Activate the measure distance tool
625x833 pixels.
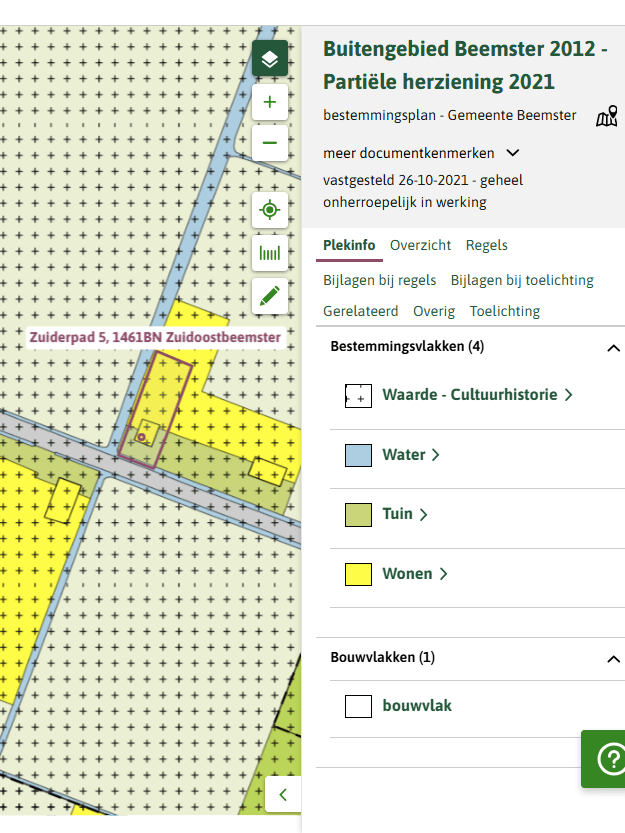[x=269, y=253]
